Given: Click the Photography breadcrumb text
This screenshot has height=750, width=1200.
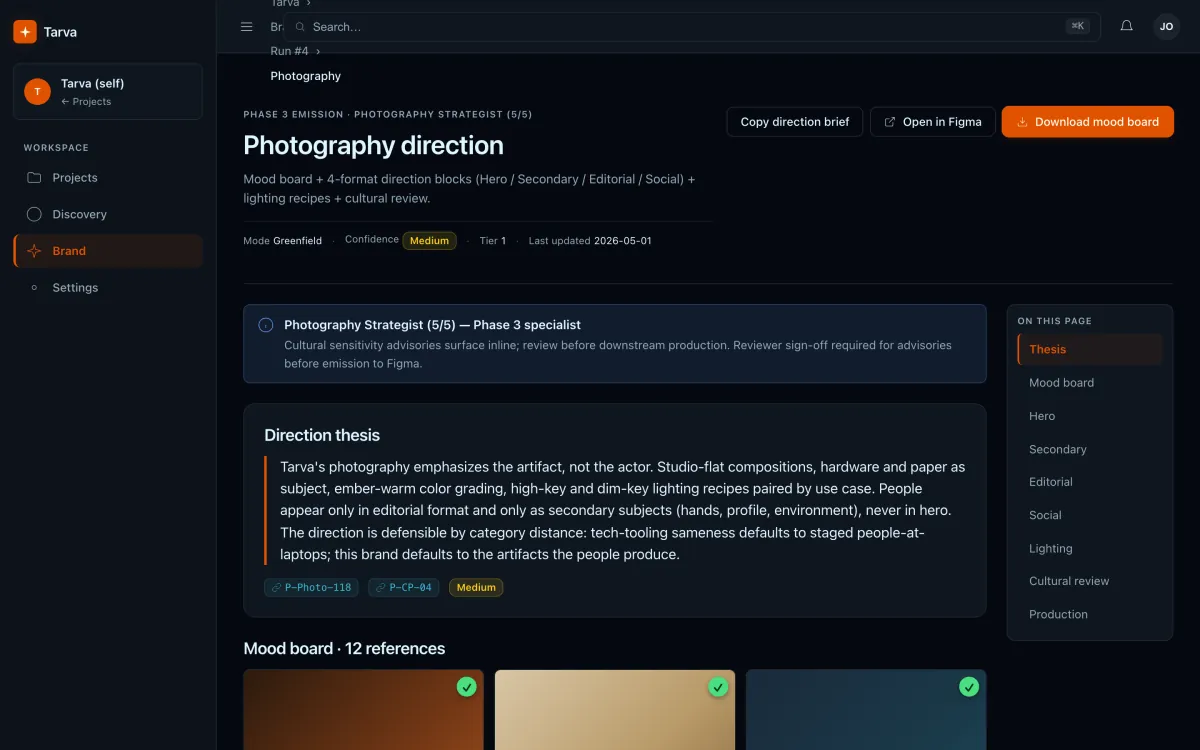Looking at the screenshot, I should (306, 76).
